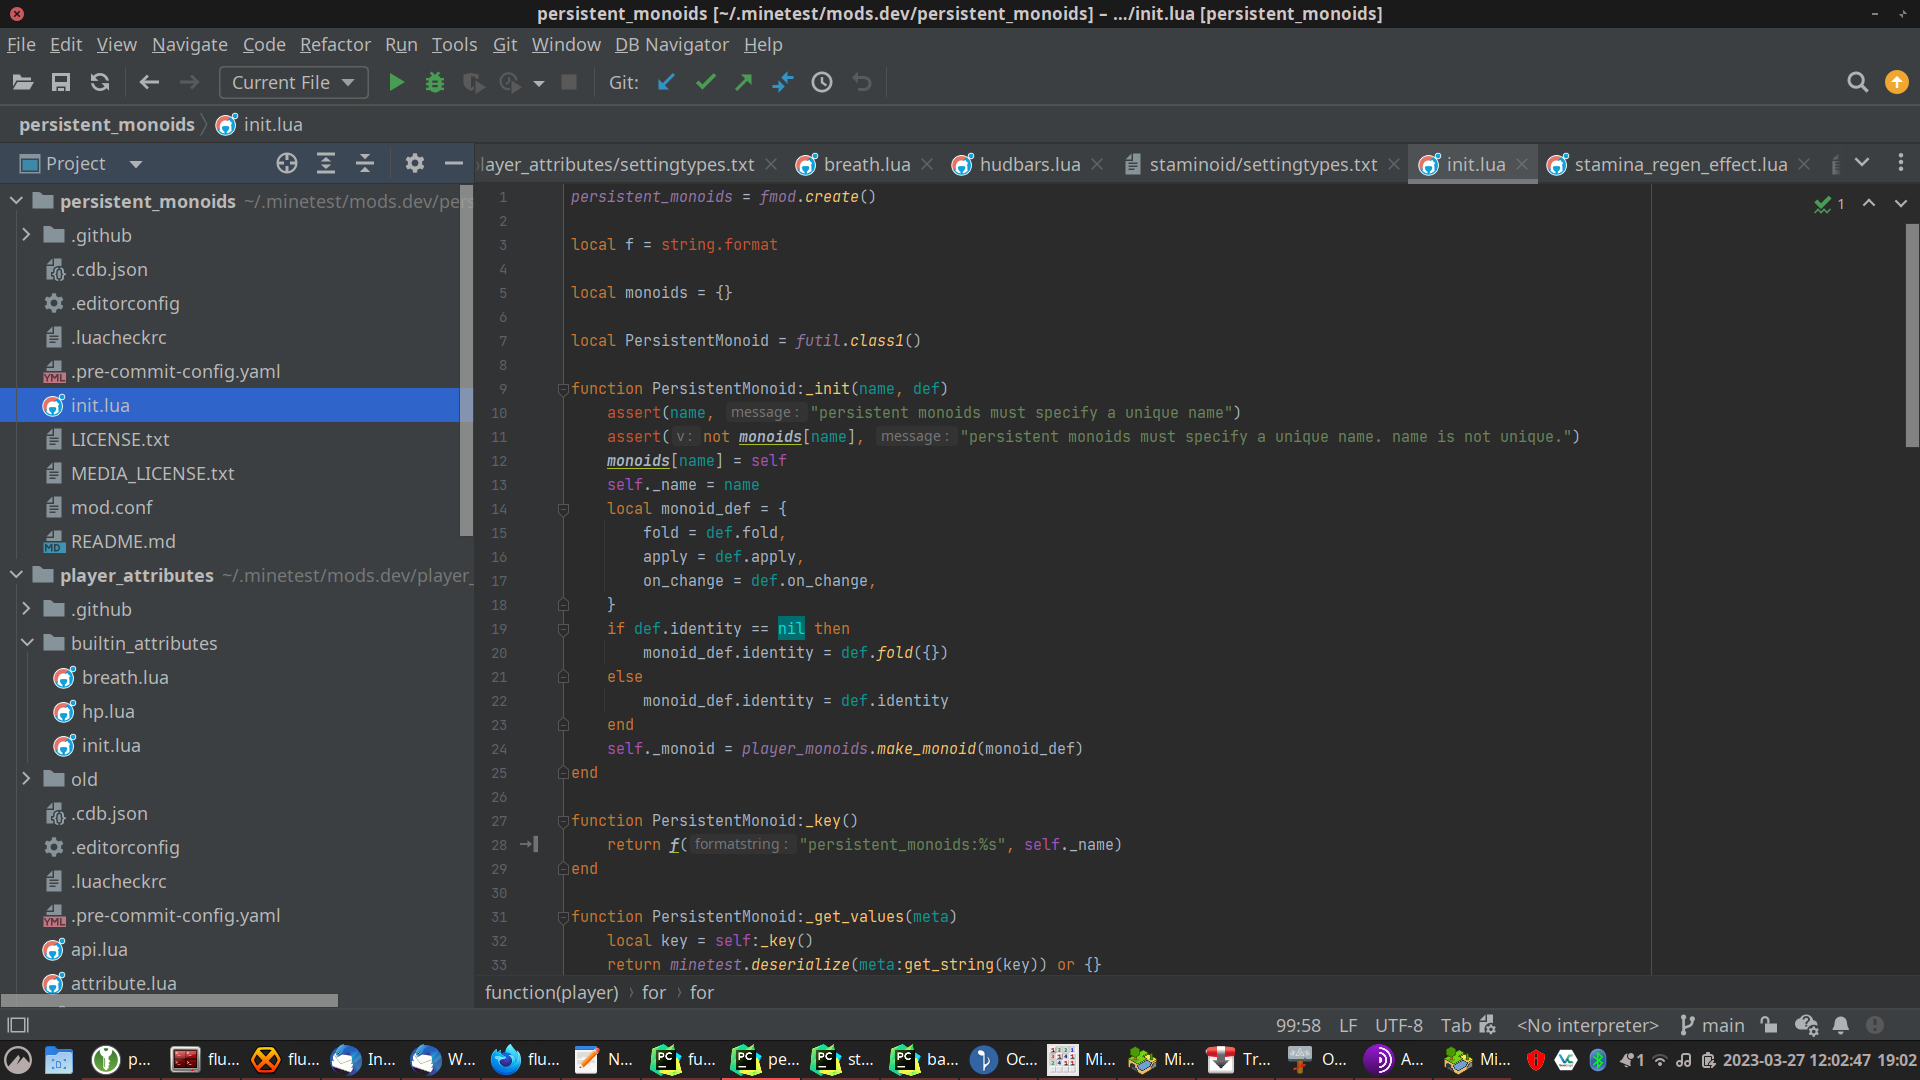Image resolution: width=1920 pixels, height=1080 pixels.
Task: Click Search Everywhere magnifier icon
Action: [x=1857, y=83]
